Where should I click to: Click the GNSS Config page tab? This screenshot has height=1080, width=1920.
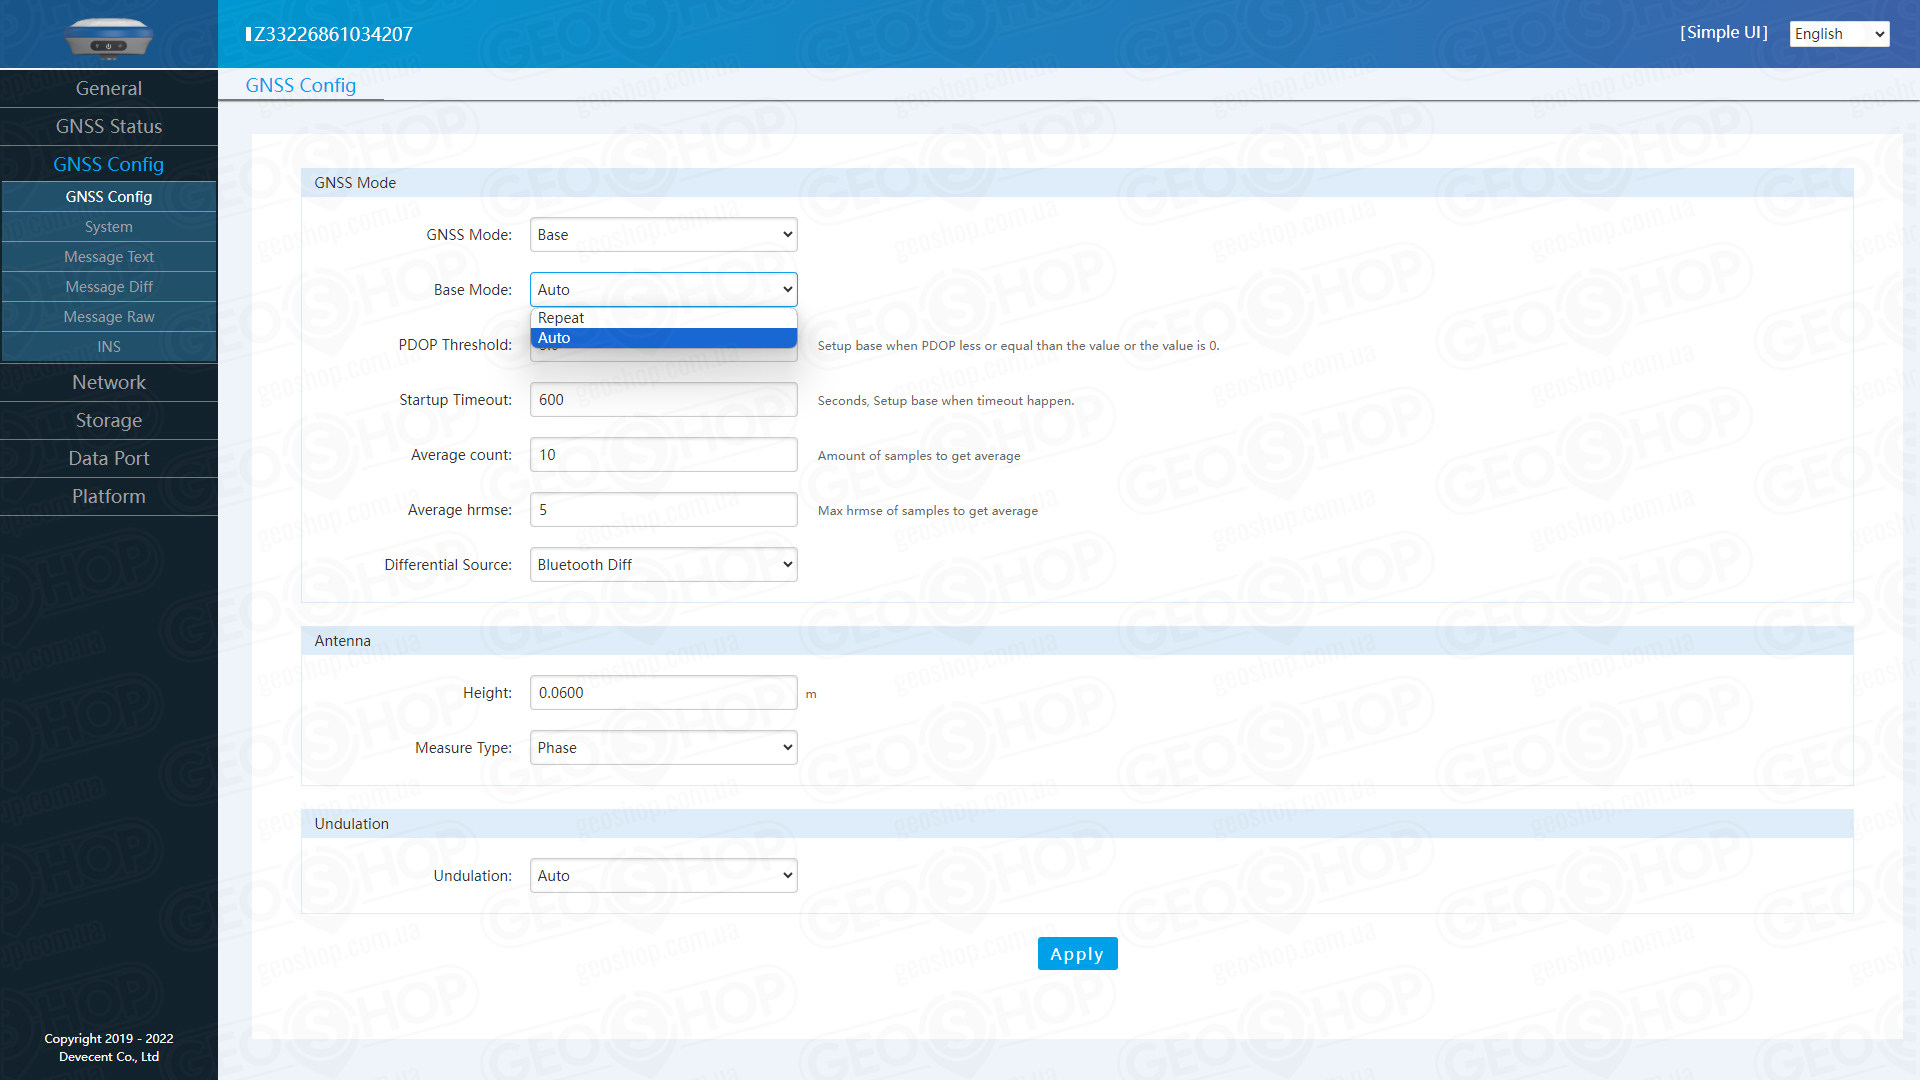click(300, 86)
